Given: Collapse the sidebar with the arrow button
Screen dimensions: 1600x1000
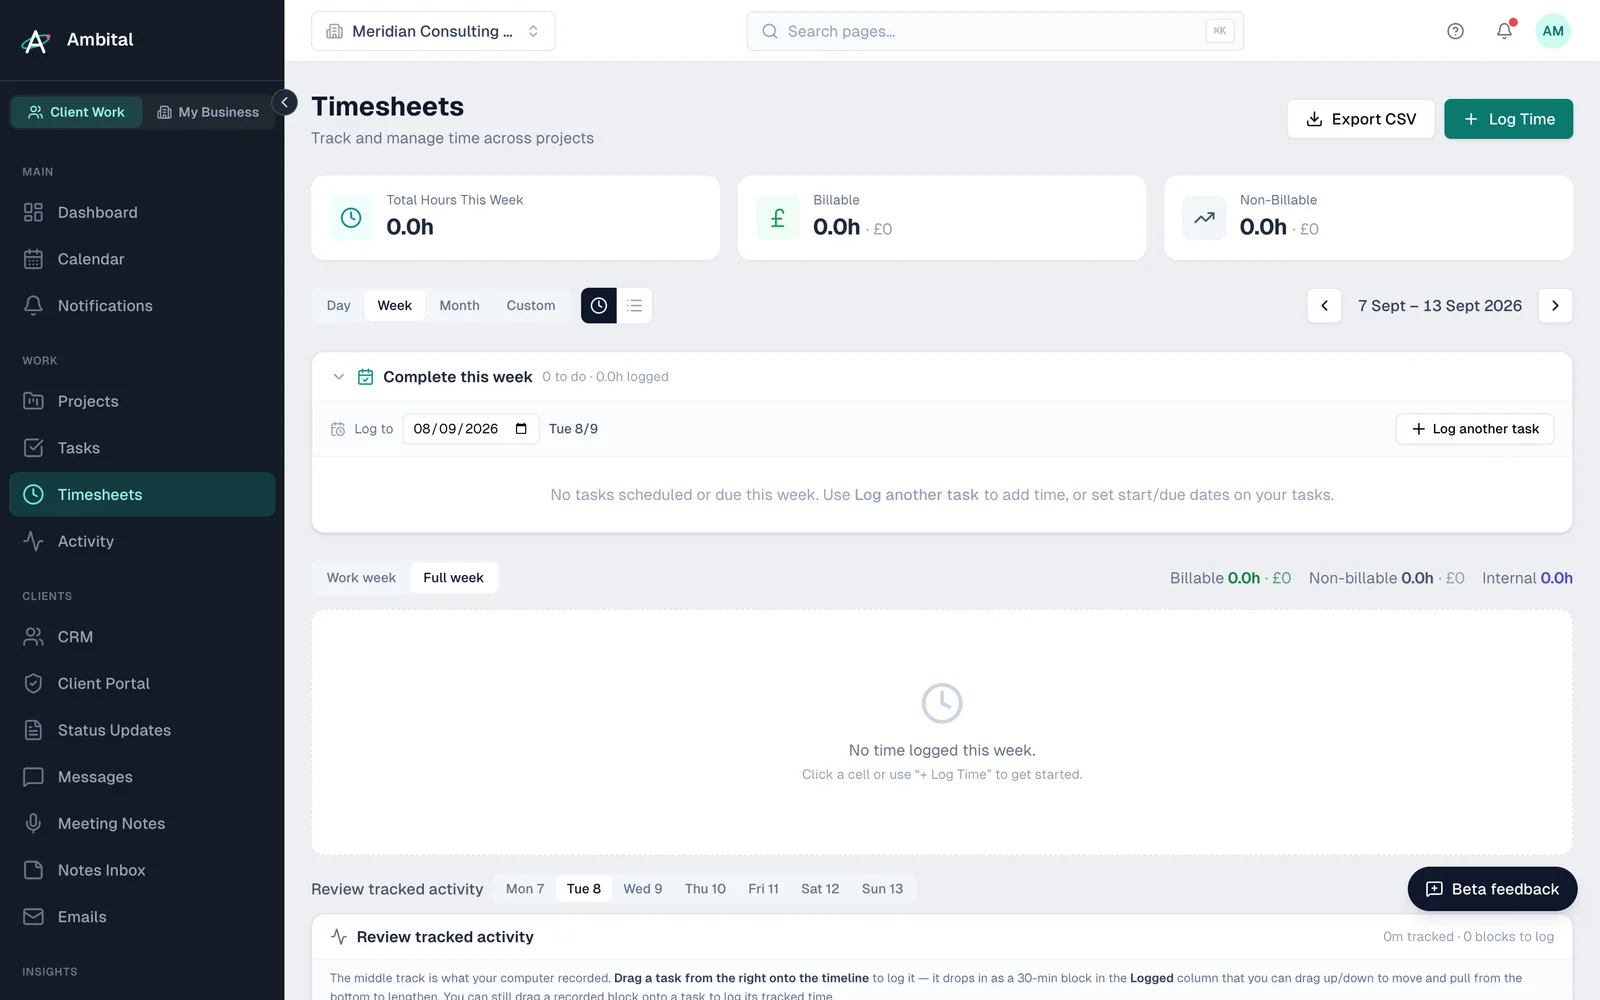Looking at the screenshot, I should tap(284, 102).
